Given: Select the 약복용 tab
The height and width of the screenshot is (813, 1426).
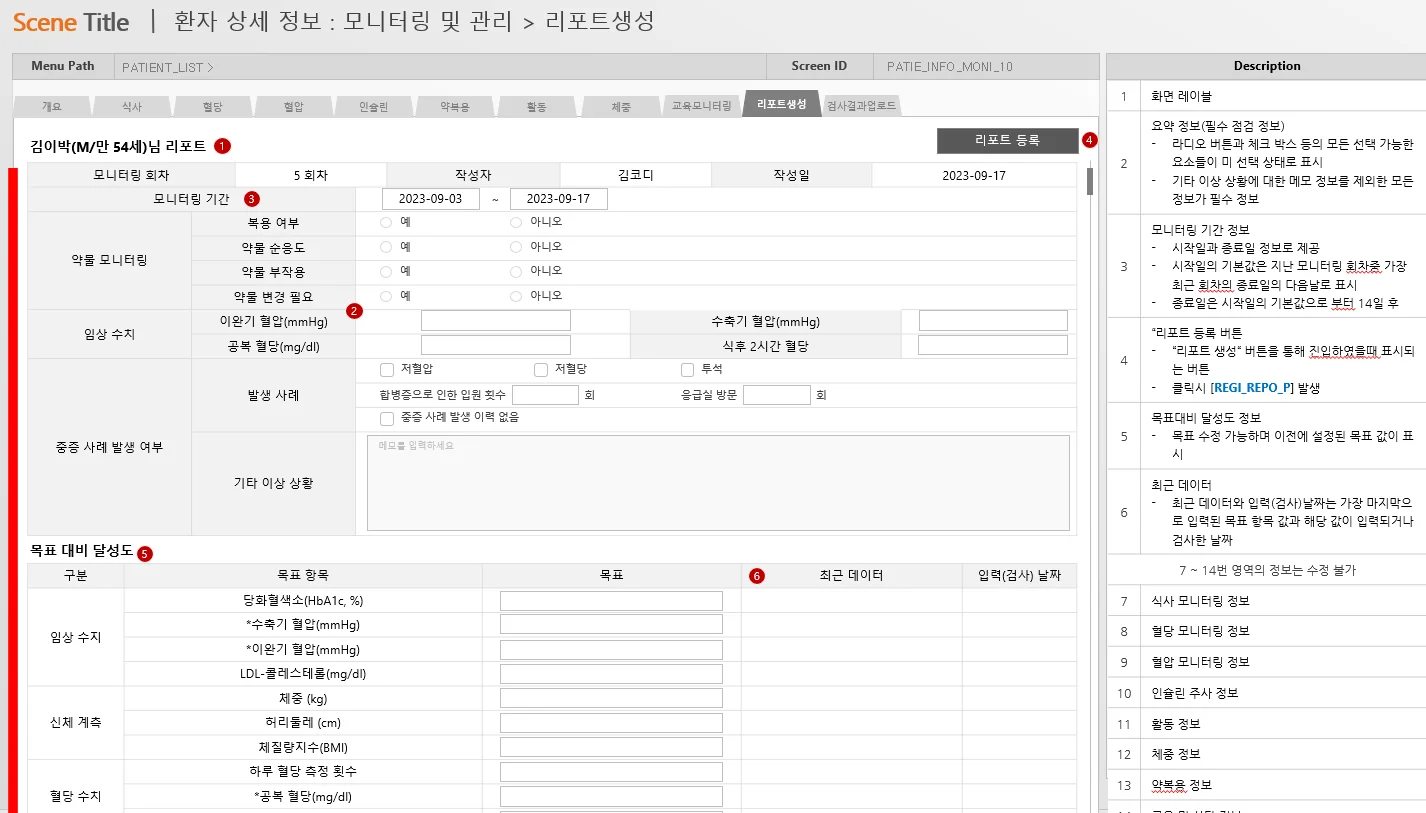Looking at the screenshot, I should tap(456, 105).
